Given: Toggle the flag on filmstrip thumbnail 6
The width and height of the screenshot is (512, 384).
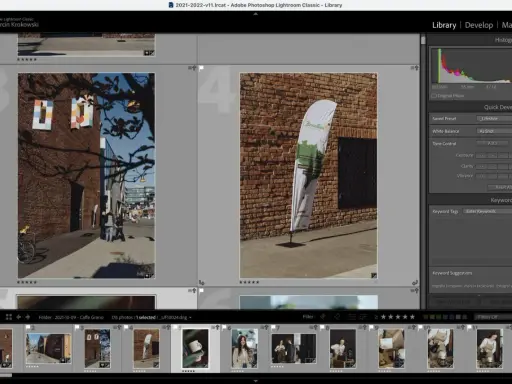Looking at the screenshot, I should point(224,327).
